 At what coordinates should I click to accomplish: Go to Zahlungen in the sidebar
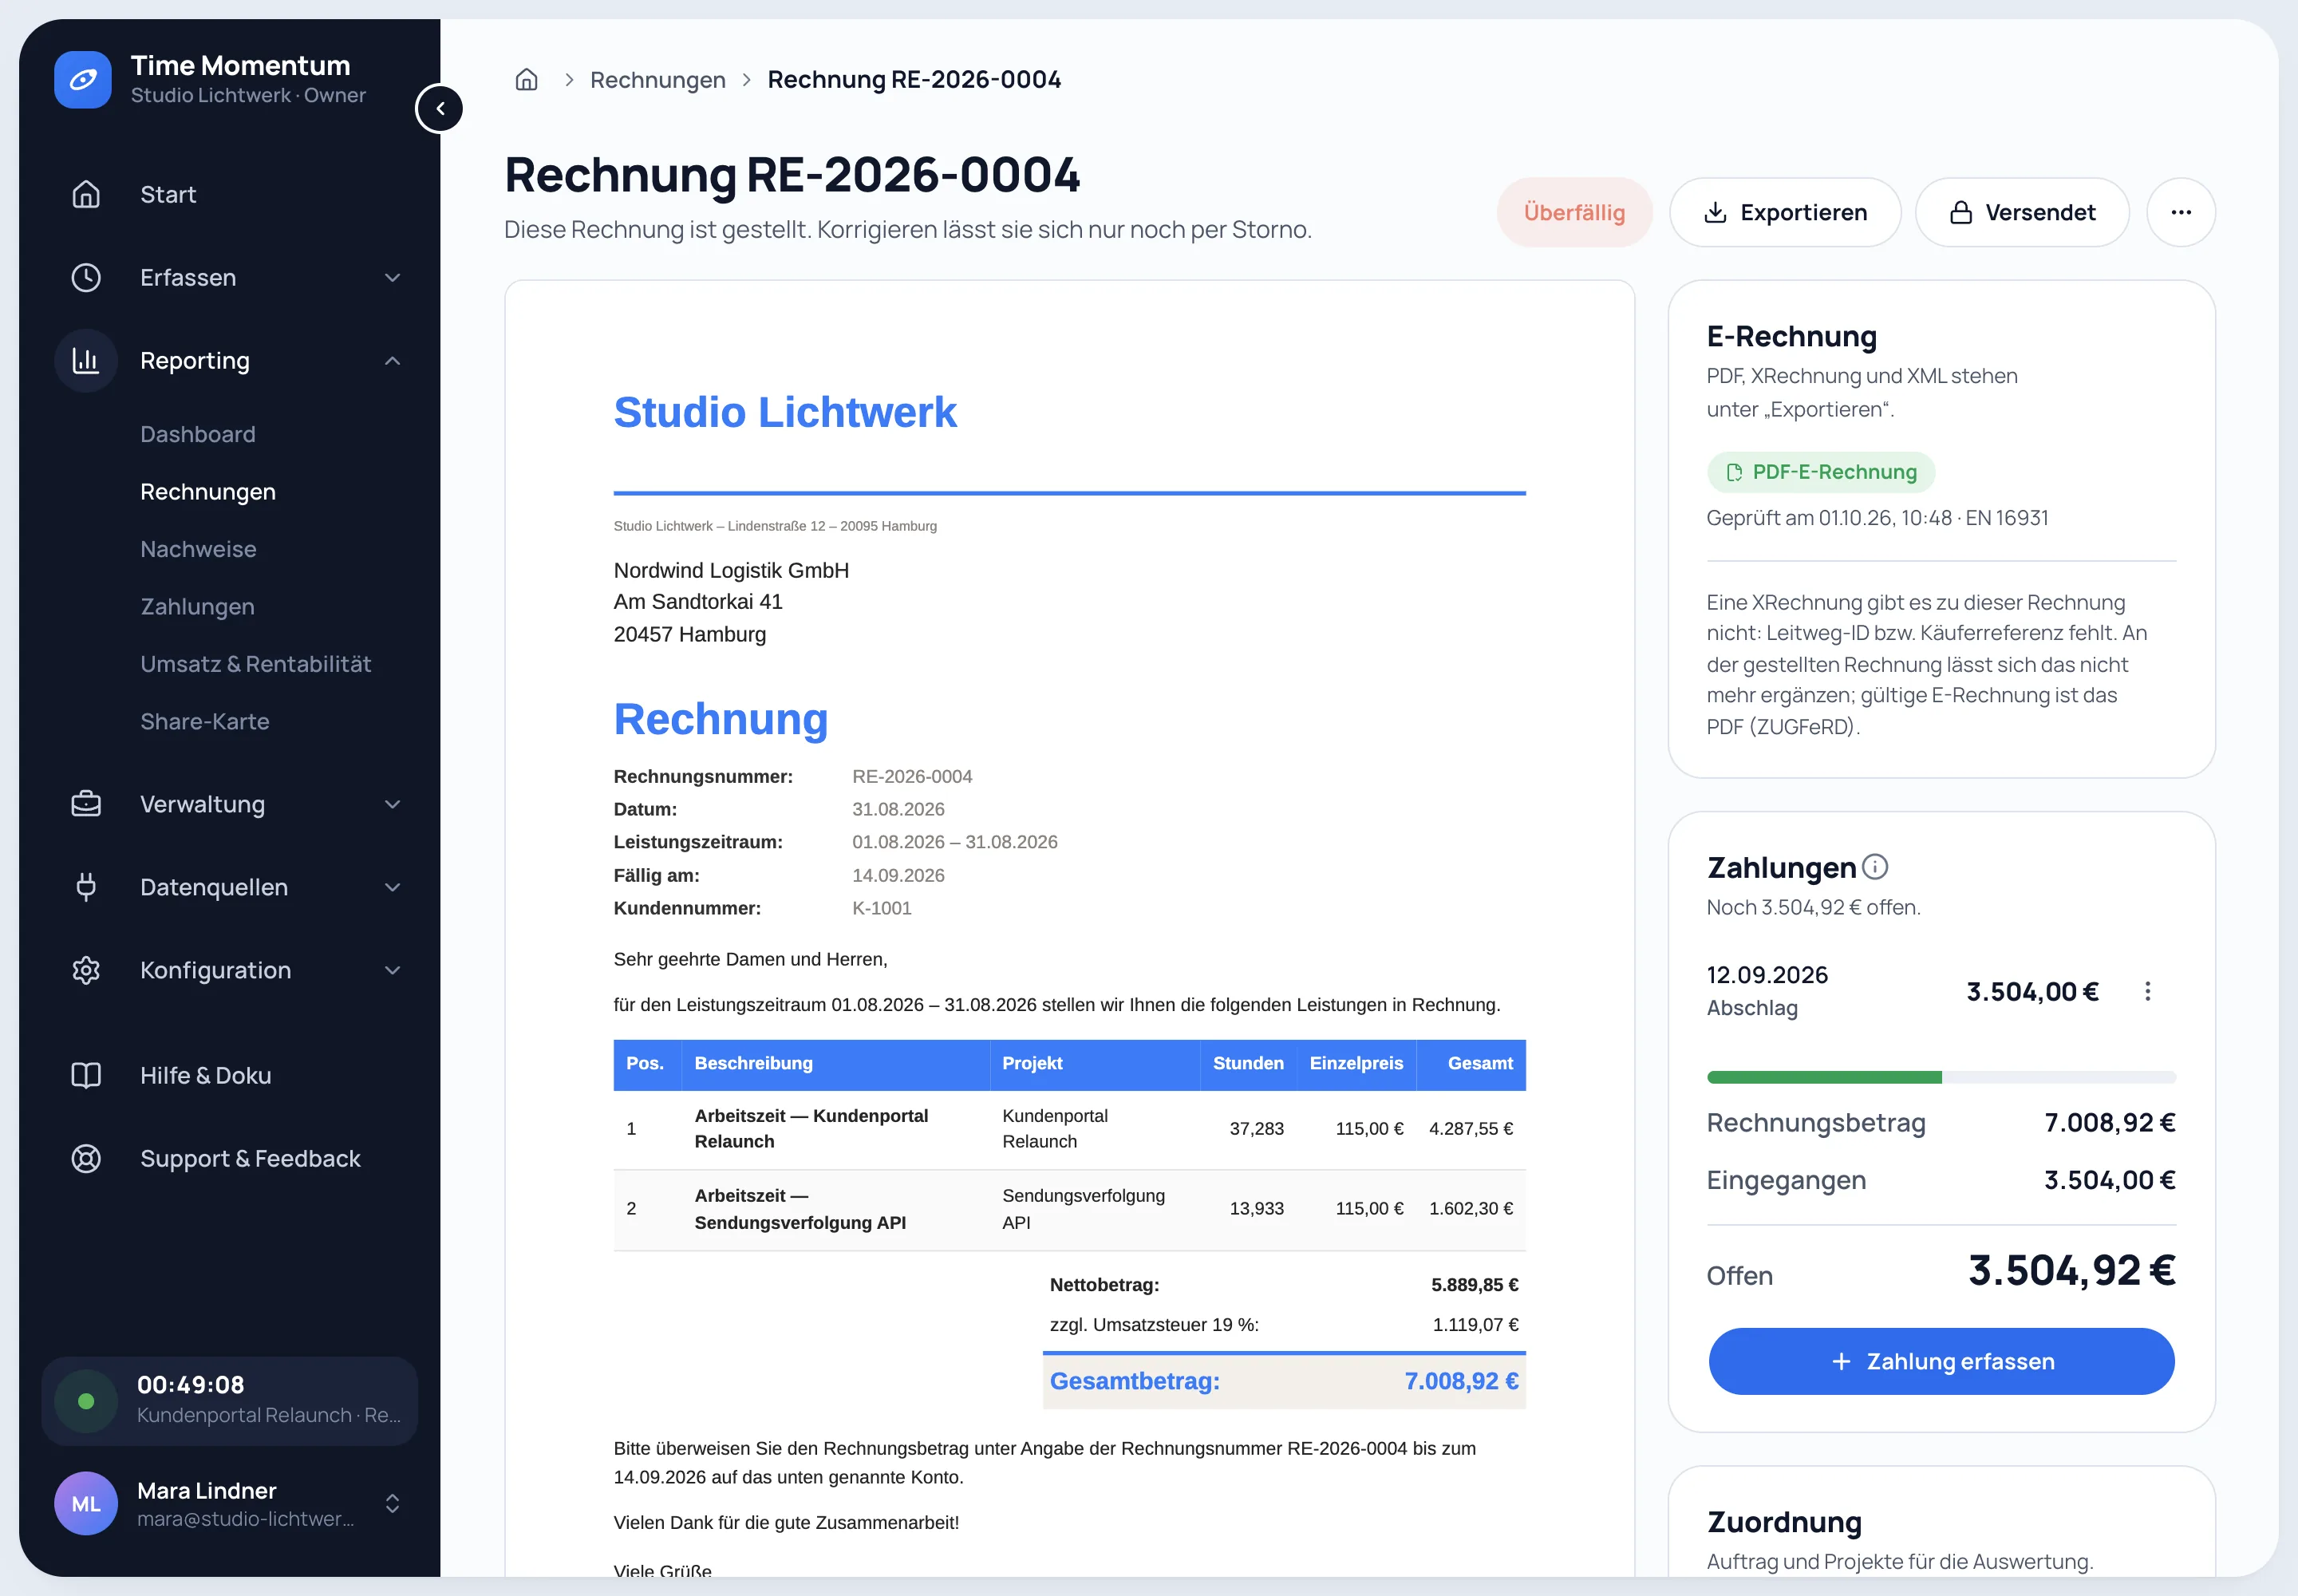197,606
